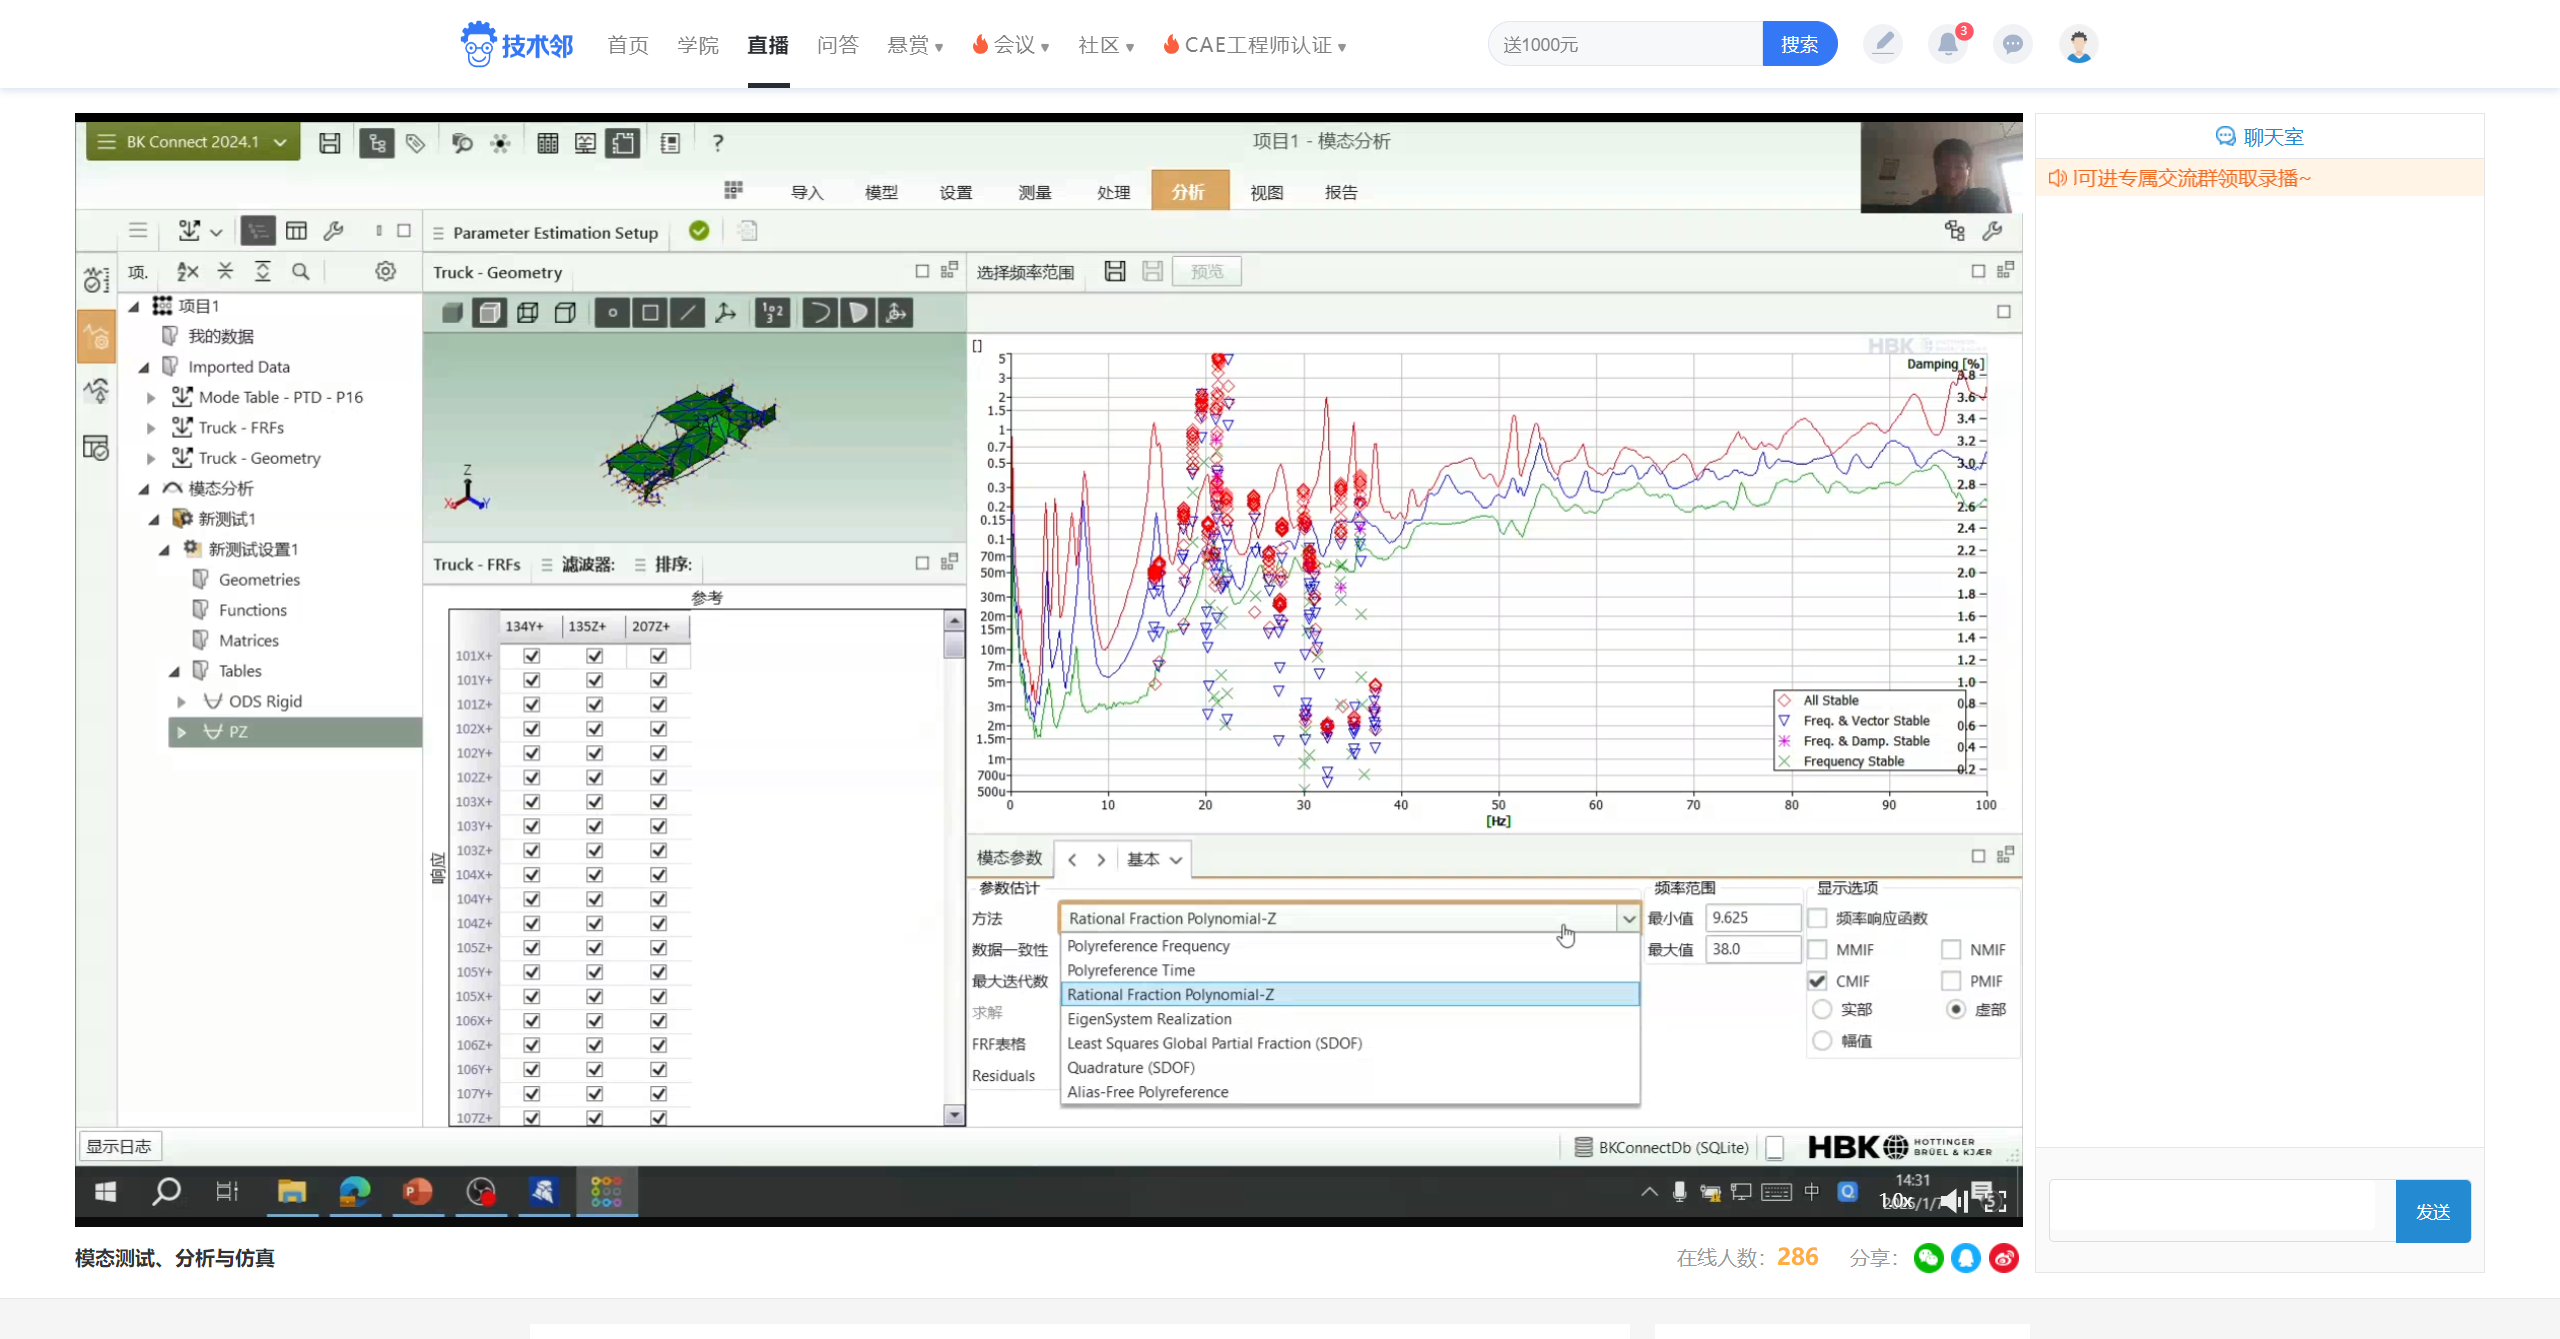Enable the MMIF checkbox
Viewport: 2560px width, 1339px height.
pos(1818,949)
